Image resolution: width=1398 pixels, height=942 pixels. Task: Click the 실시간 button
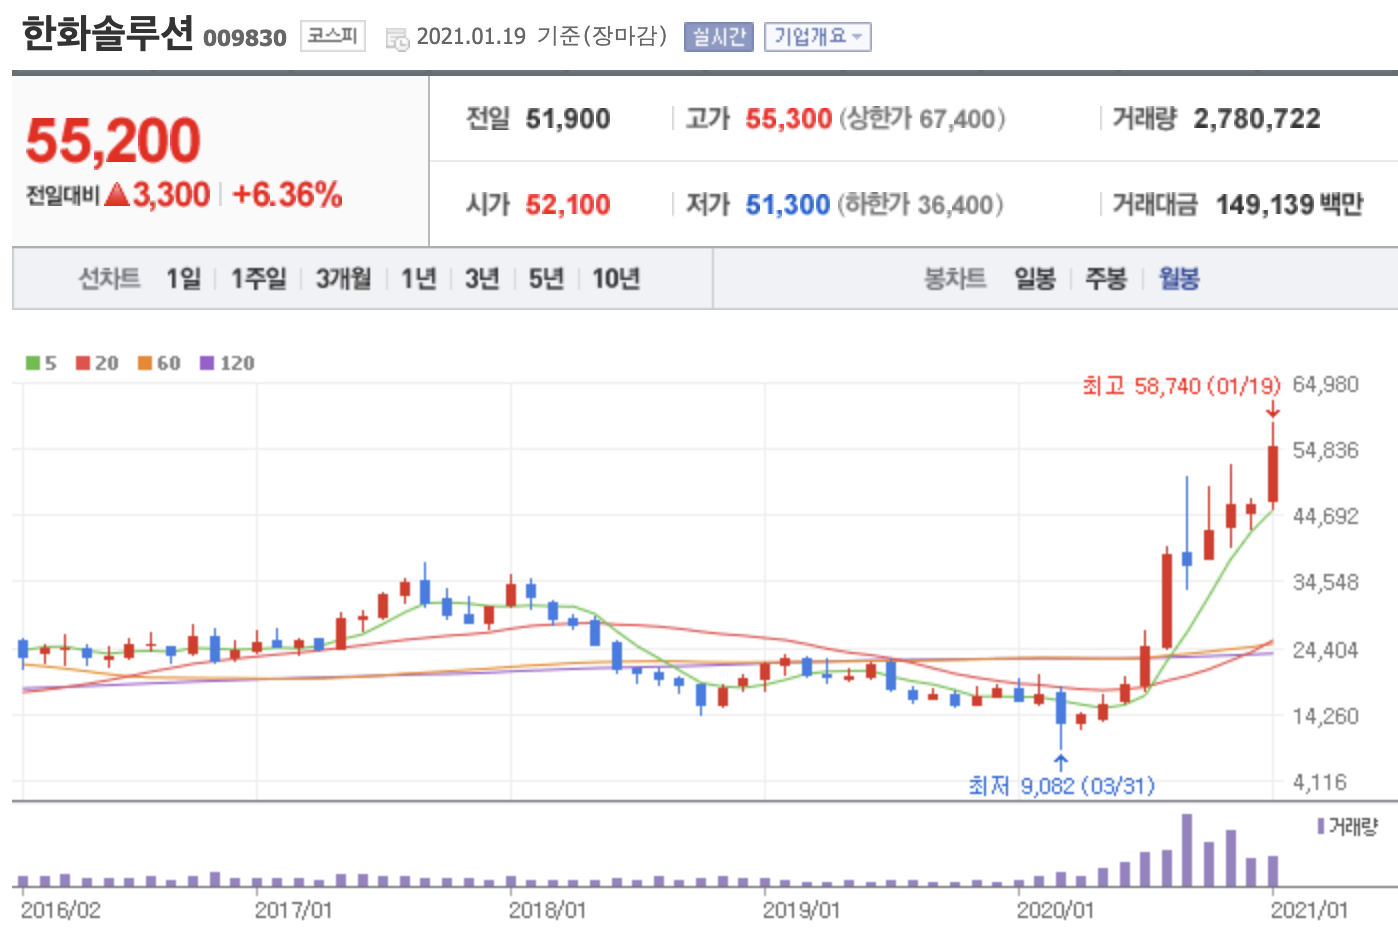tap(719, 37)
